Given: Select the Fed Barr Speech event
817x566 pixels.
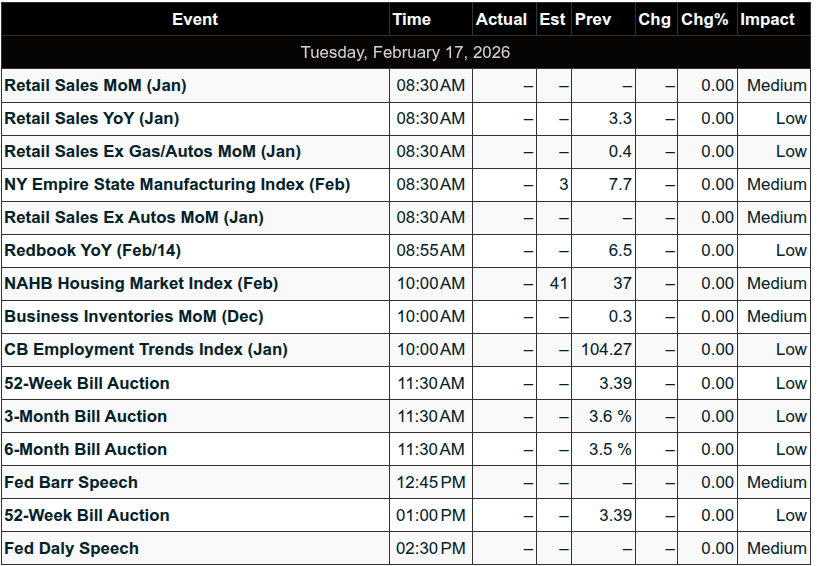Looking at the screenshot, I should tap(71, 482).
